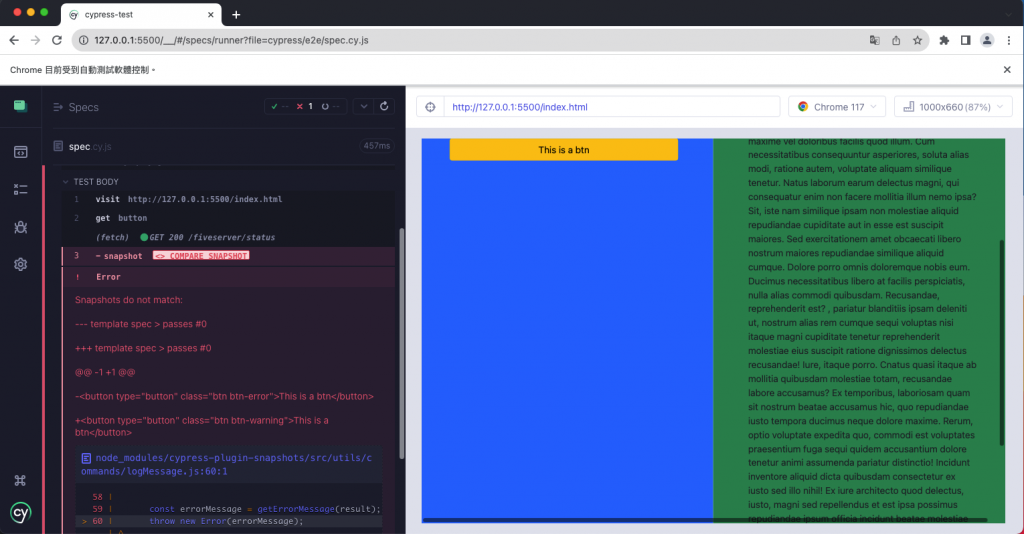Open spec.cy.js file in the reporter
This screenshot has height=534, width=1024.
[x=90, y=146]
